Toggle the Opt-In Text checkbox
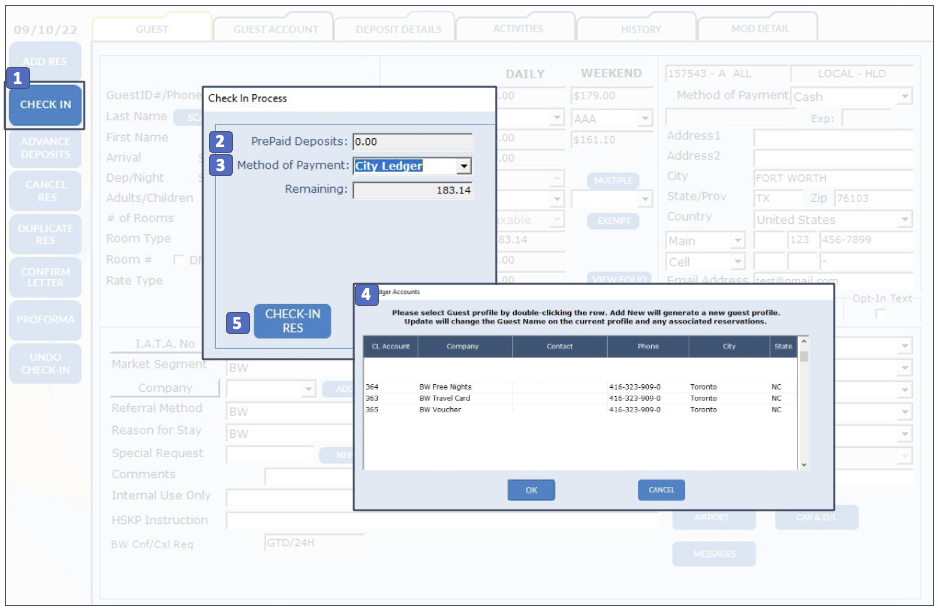938x611 pixels. pyautogui.click(x=881, y=315)
